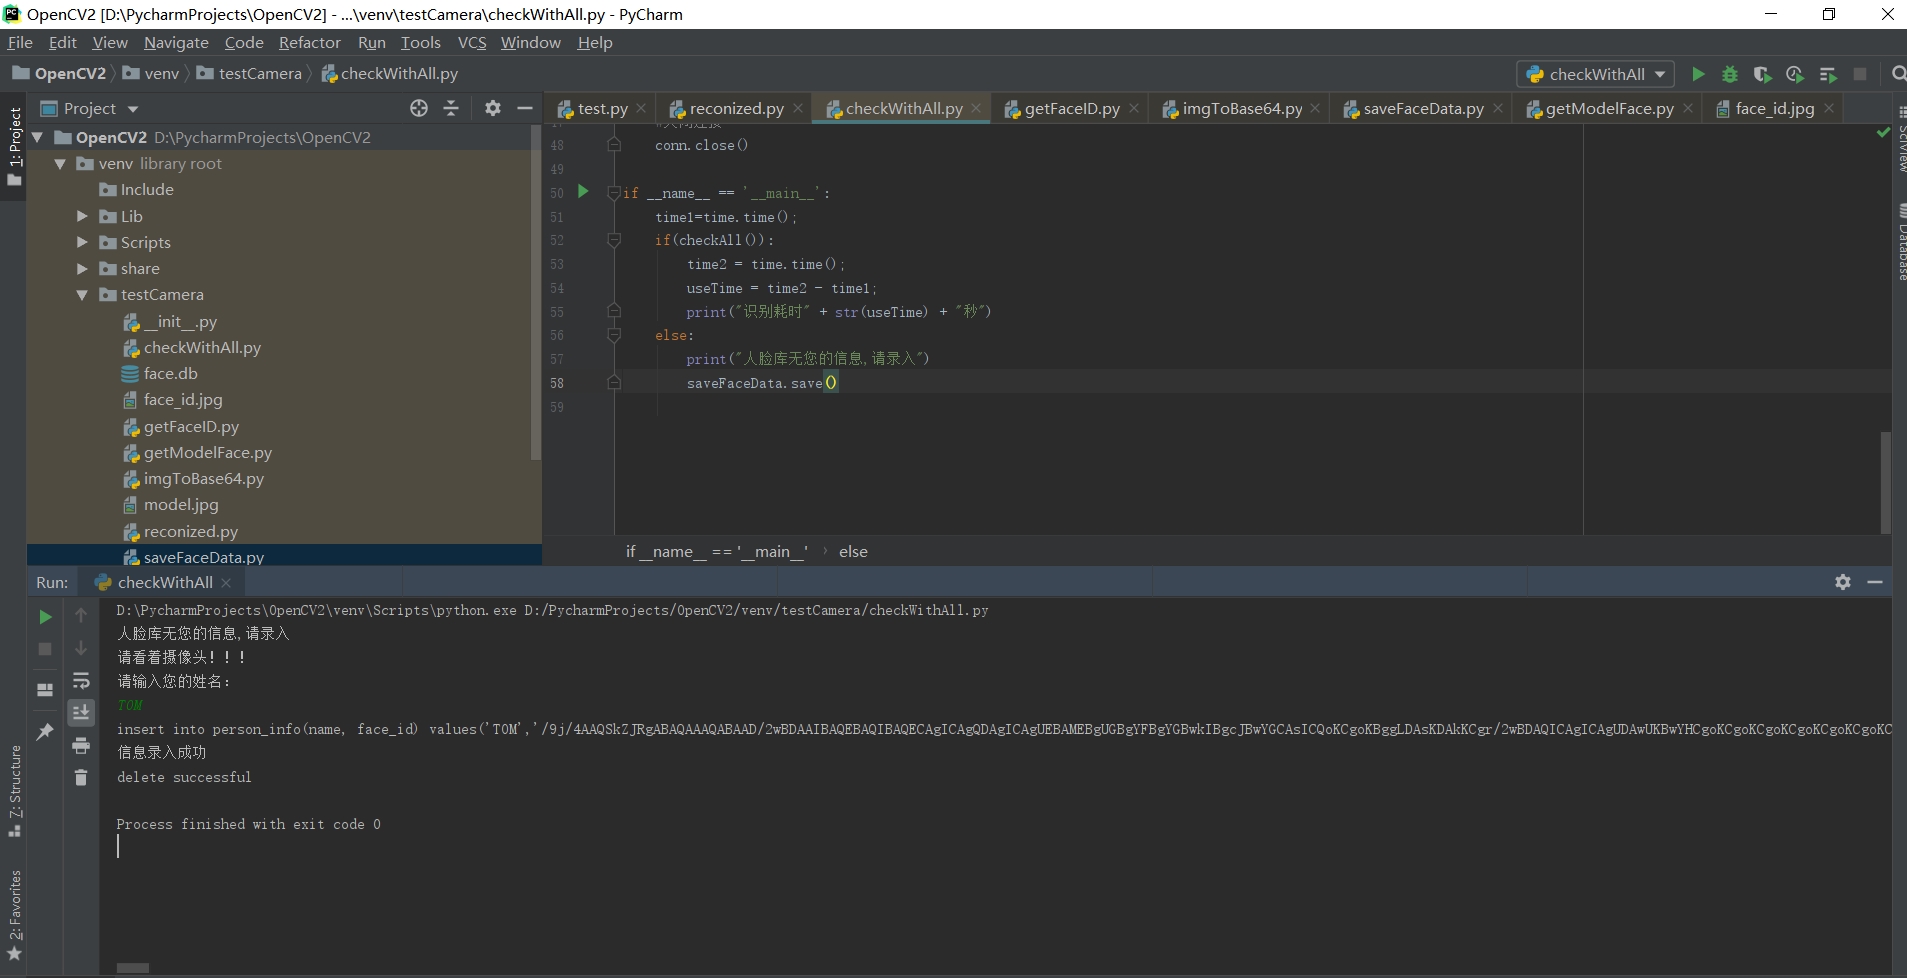Open Run panel settings gear
The height and width of the screenshot is (978, 1907).
(x=1843, y=582)
